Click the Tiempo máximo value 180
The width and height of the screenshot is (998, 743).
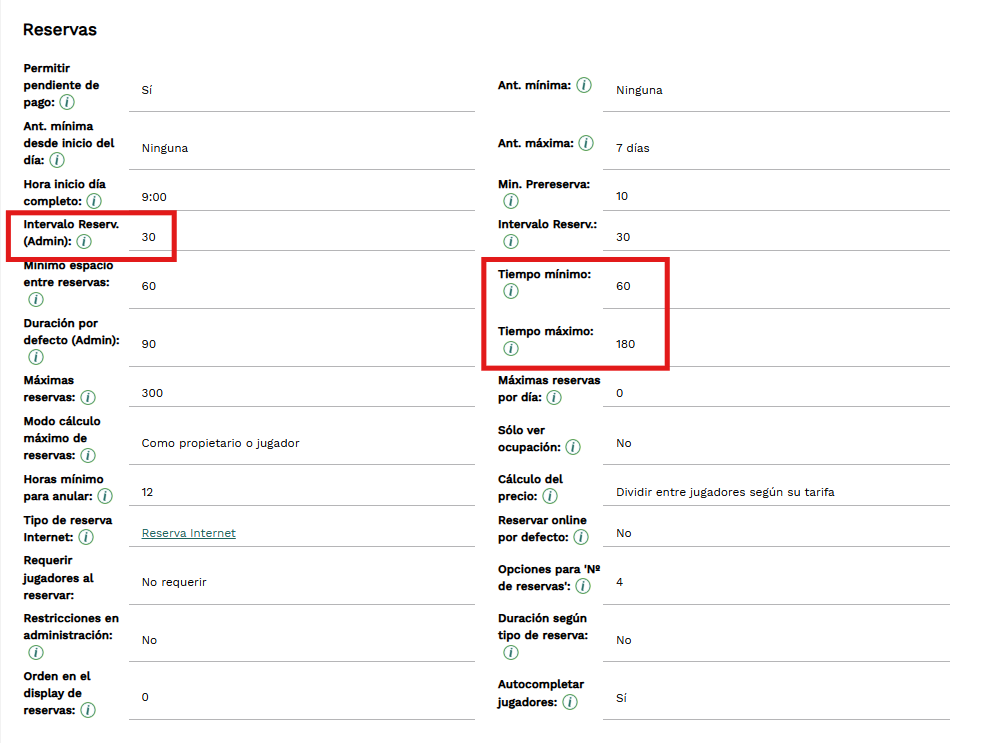point(625,344)
